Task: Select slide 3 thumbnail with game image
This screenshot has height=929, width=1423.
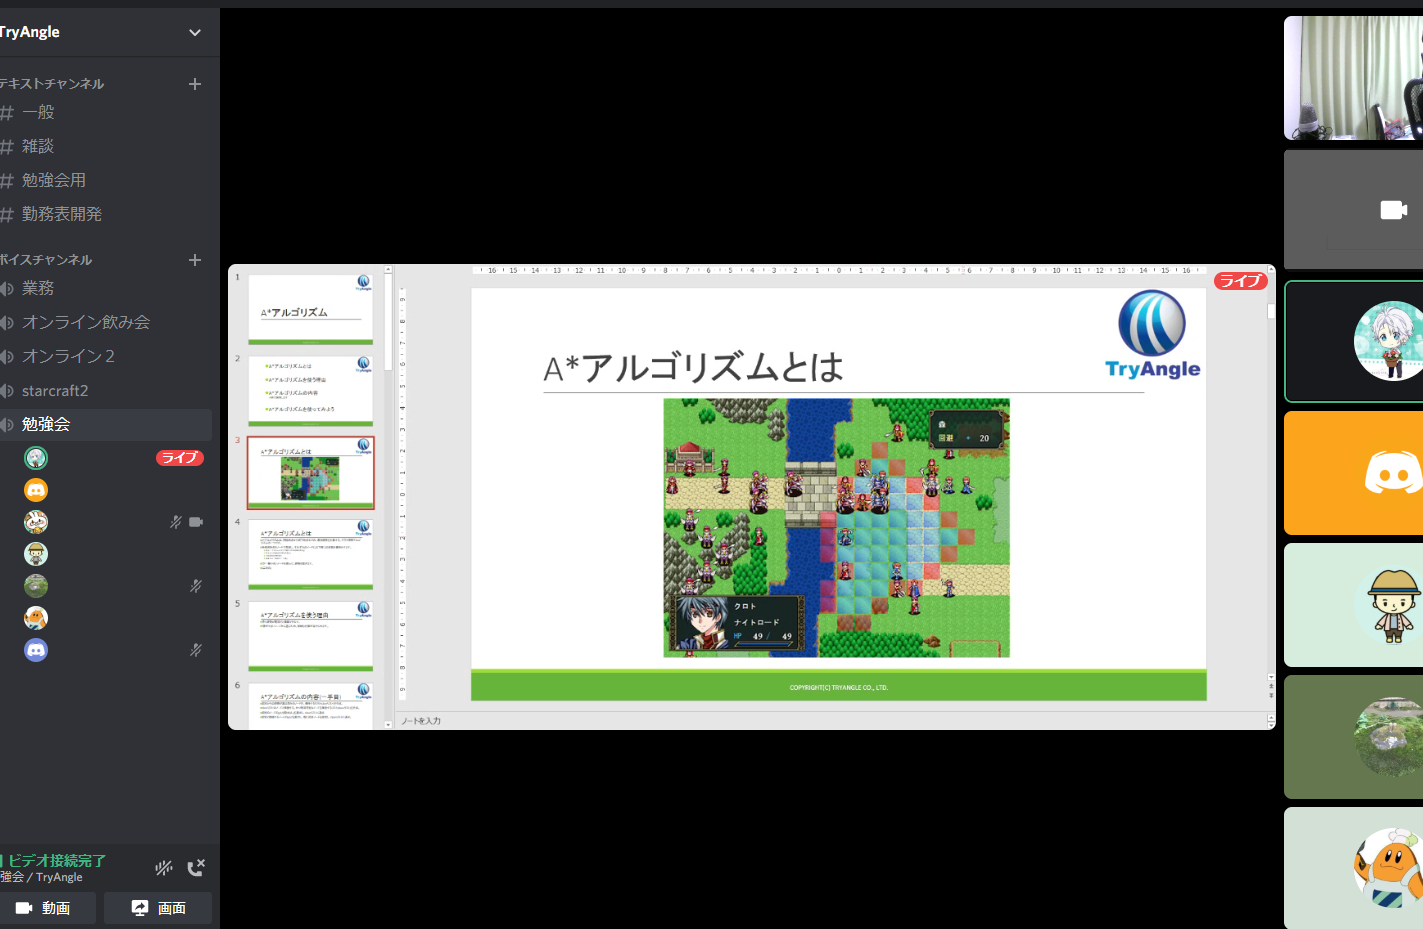Action: pyautogui.click(x=310, y=473)
